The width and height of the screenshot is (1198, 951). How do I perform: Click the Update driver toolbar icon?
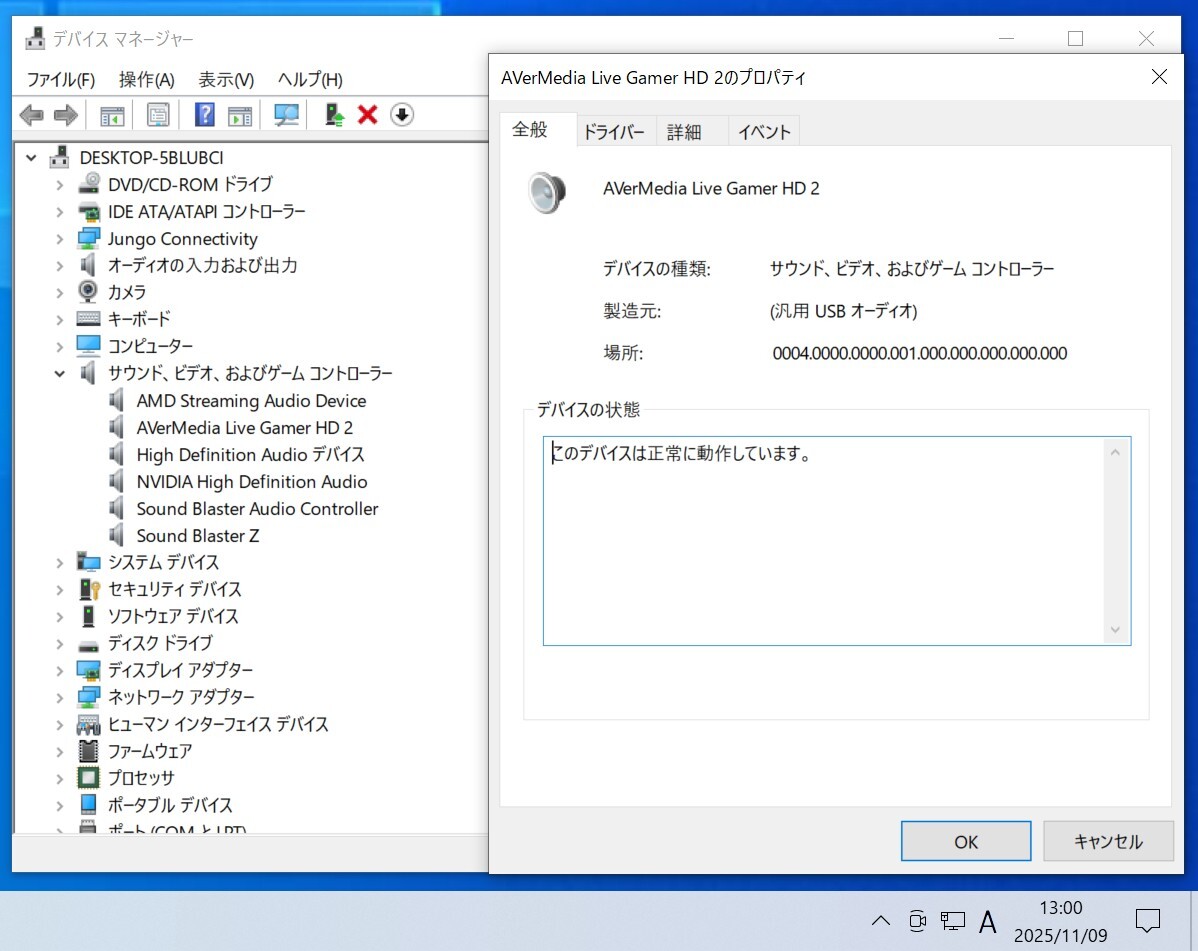pos(334,115)
